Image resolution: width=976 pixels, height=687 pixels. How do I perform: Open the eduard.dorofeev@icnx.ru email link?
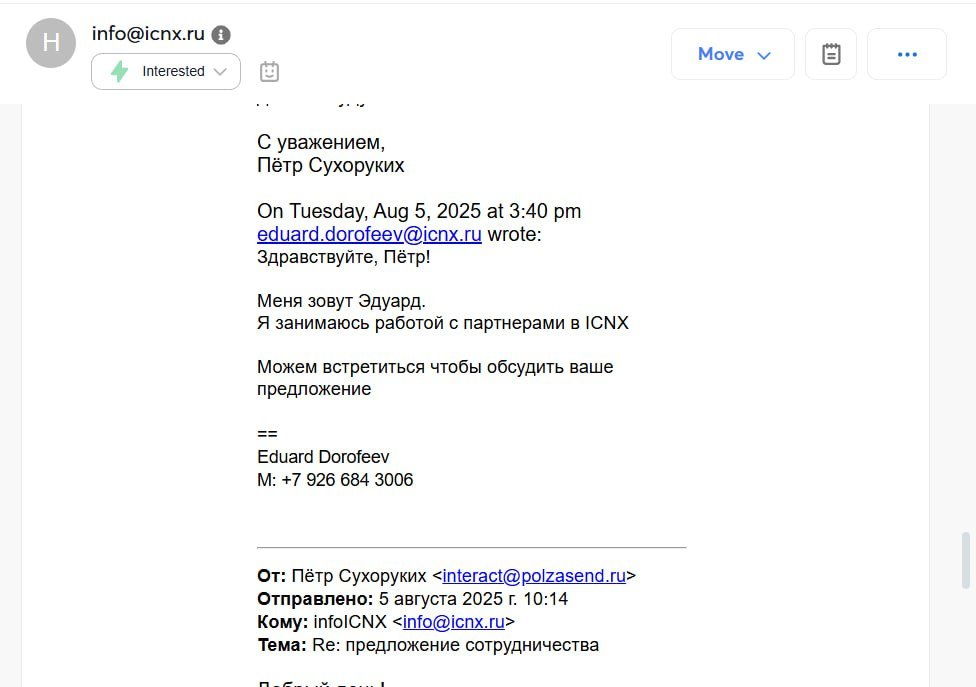point(369,234)
